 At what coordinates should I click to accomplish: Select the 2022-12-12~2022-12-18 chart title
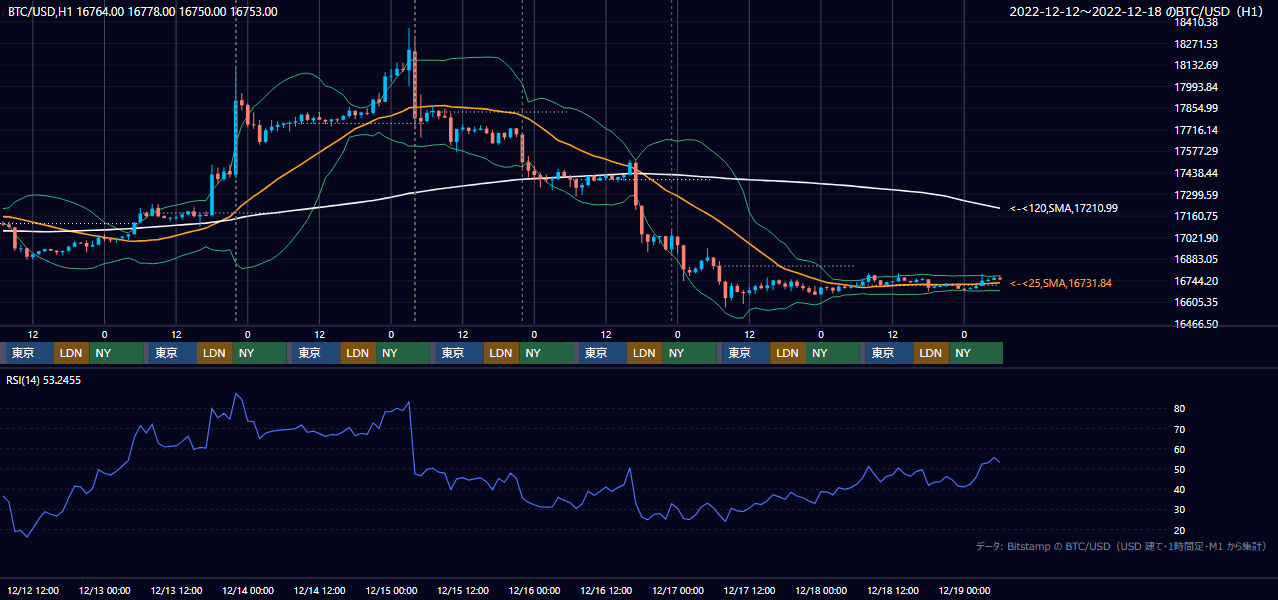1137,12
